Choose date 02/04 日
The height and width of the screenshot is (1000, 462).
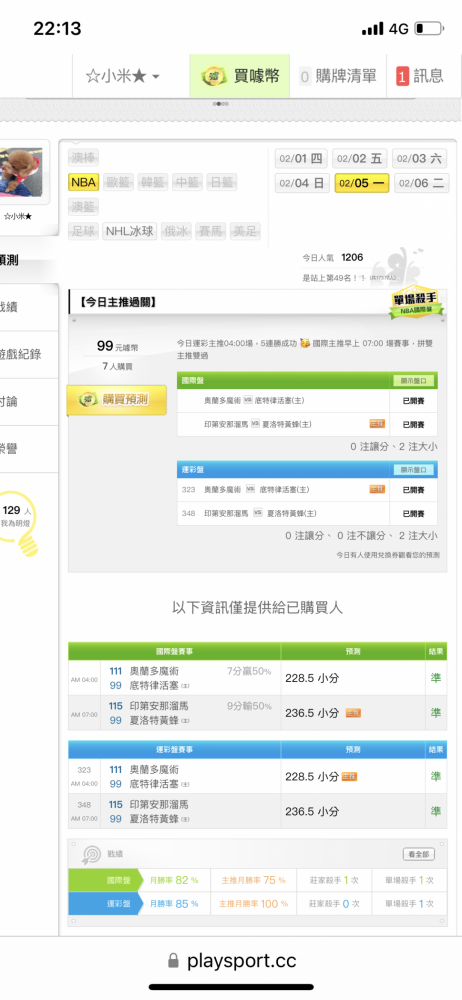pos(301,183)
